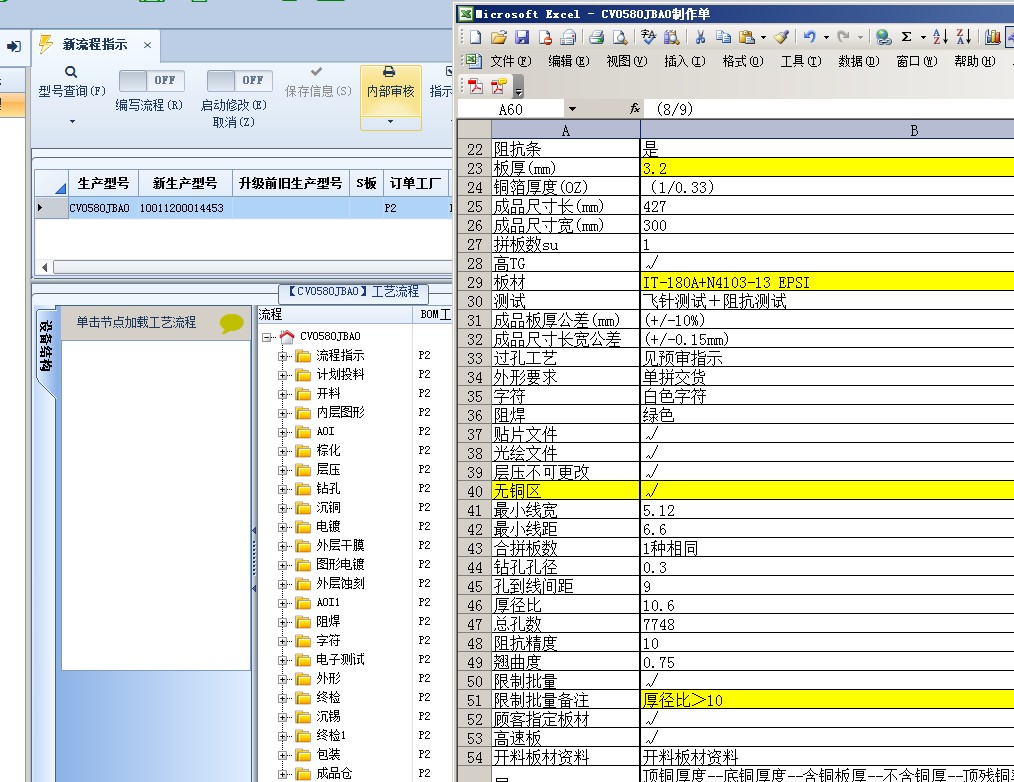This screenshot has height=782, width=1014.
Task: Open a file using Excel's folder icon
Action: click(498, 37)
